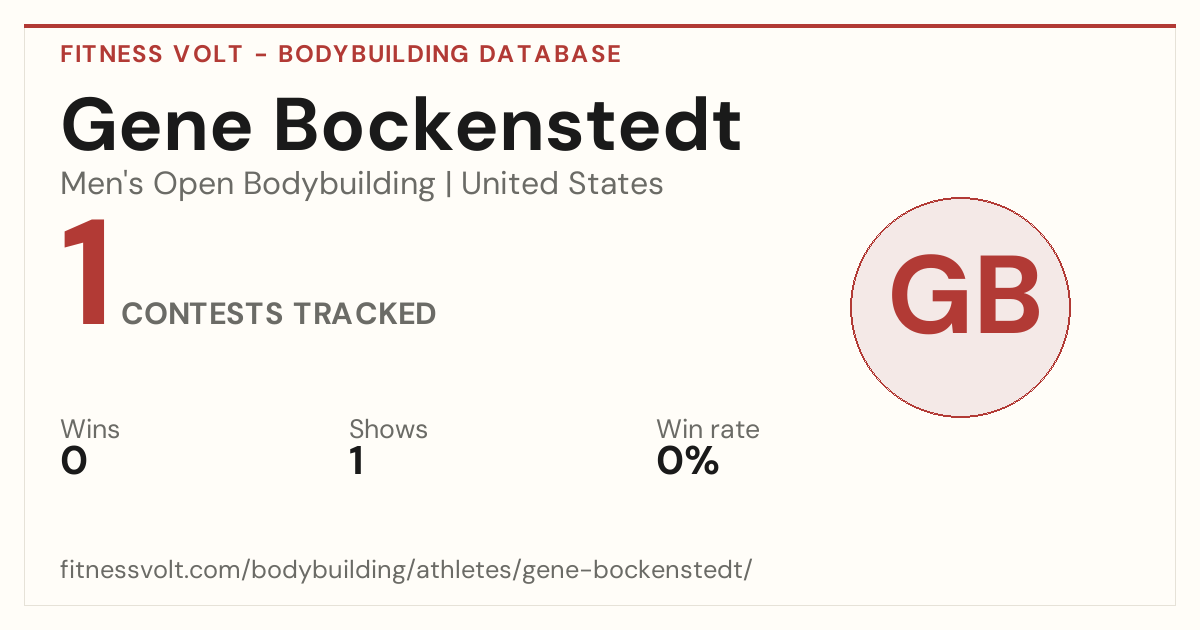Click the pipe separator before United States

pyautogui.click(x=448, y=185)
